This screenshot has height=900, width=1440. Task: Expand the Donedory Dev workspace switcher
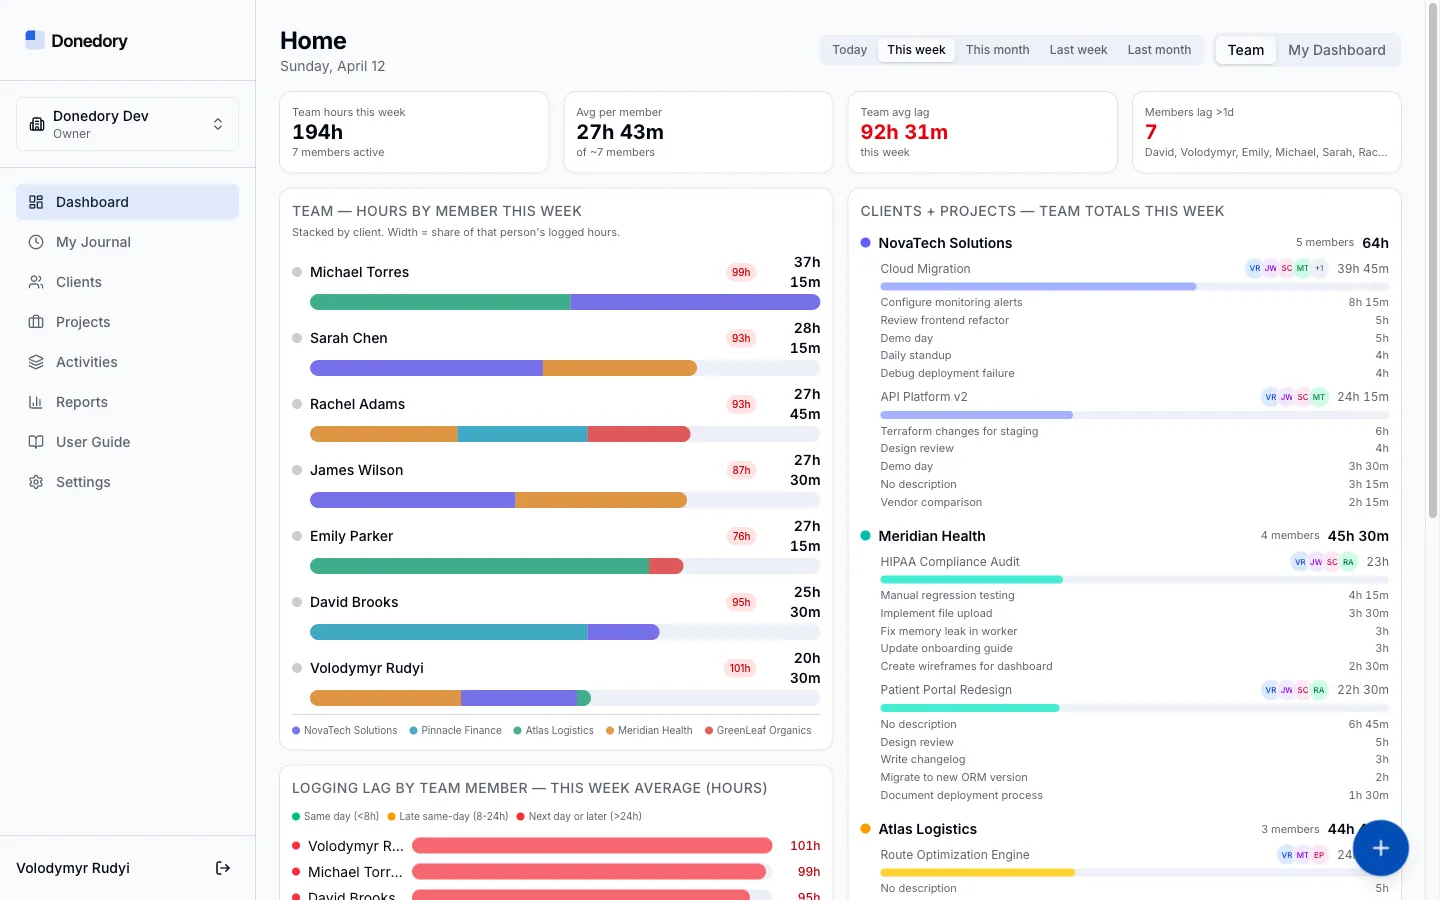pyautogui.click(x=127, y=124)
